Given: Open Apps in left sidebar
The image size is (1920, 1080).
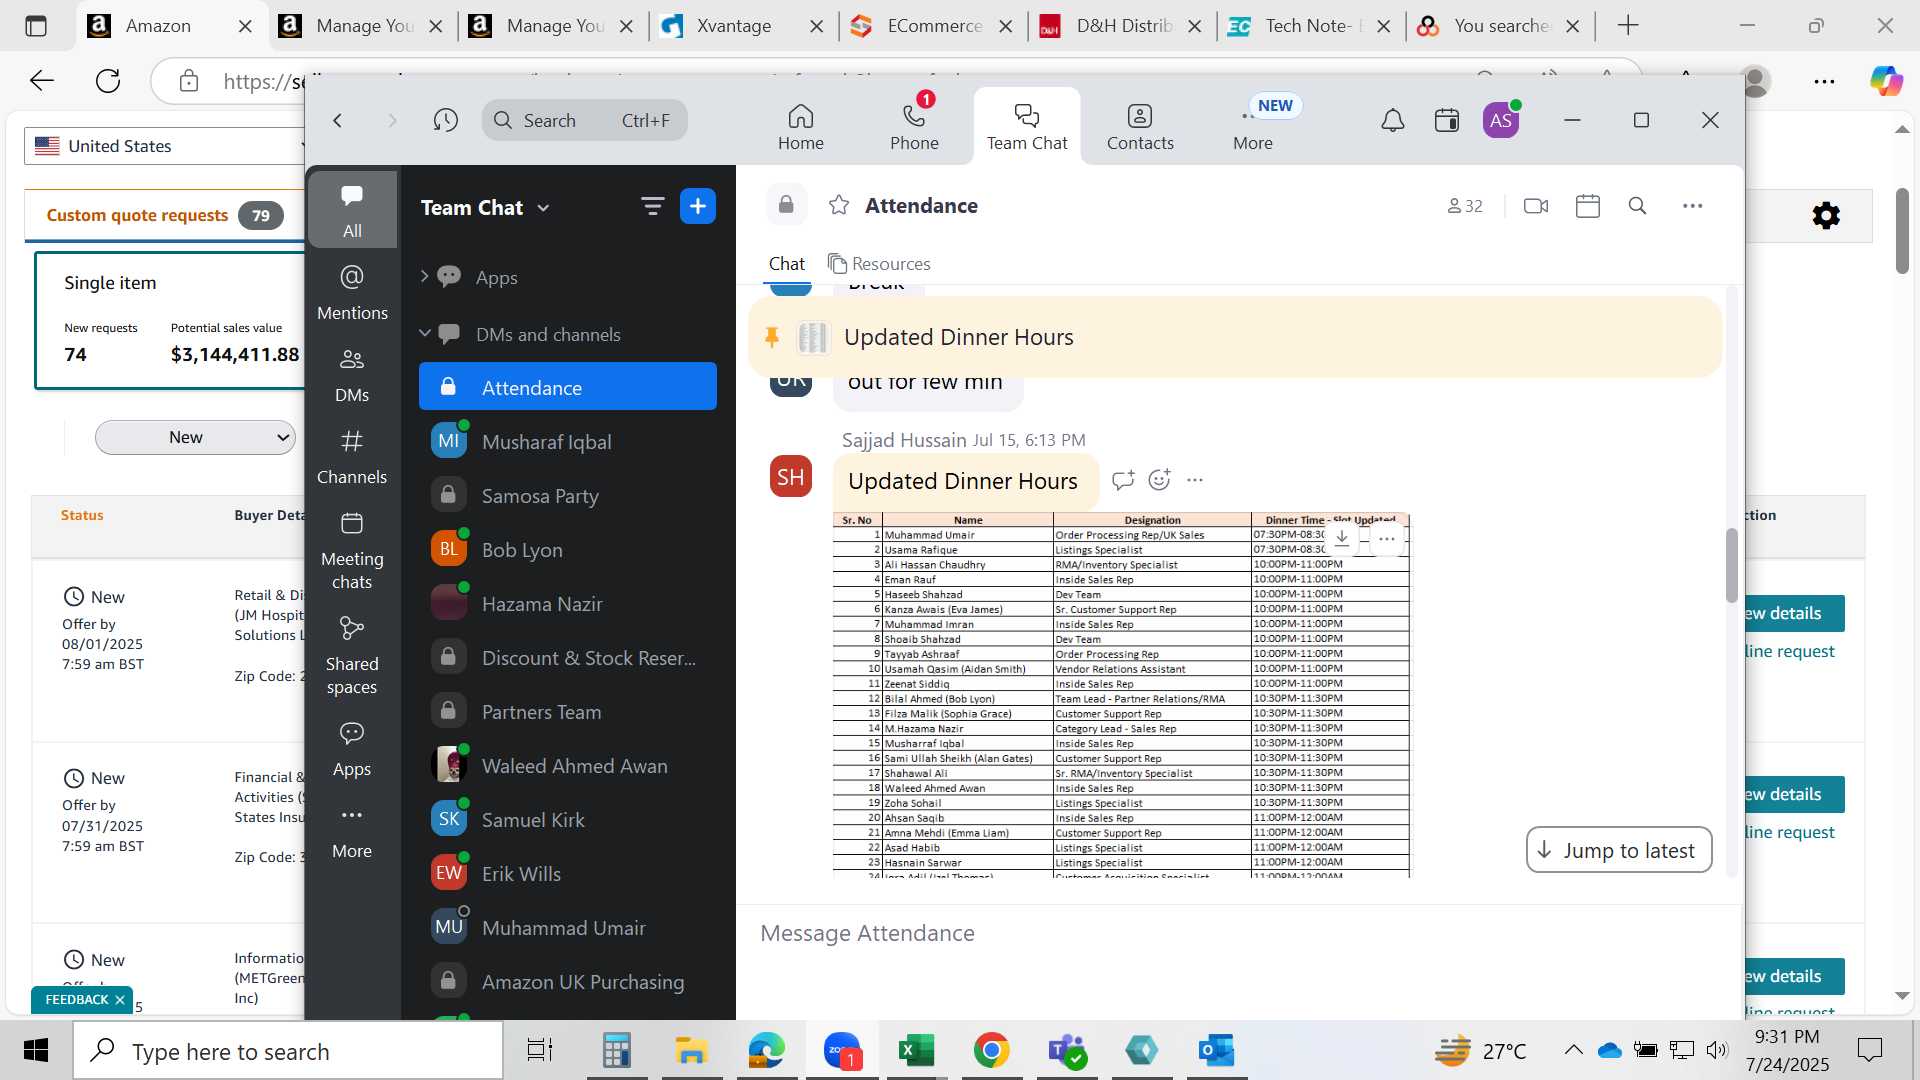Looking at the screenshot, I should point(352,749).
